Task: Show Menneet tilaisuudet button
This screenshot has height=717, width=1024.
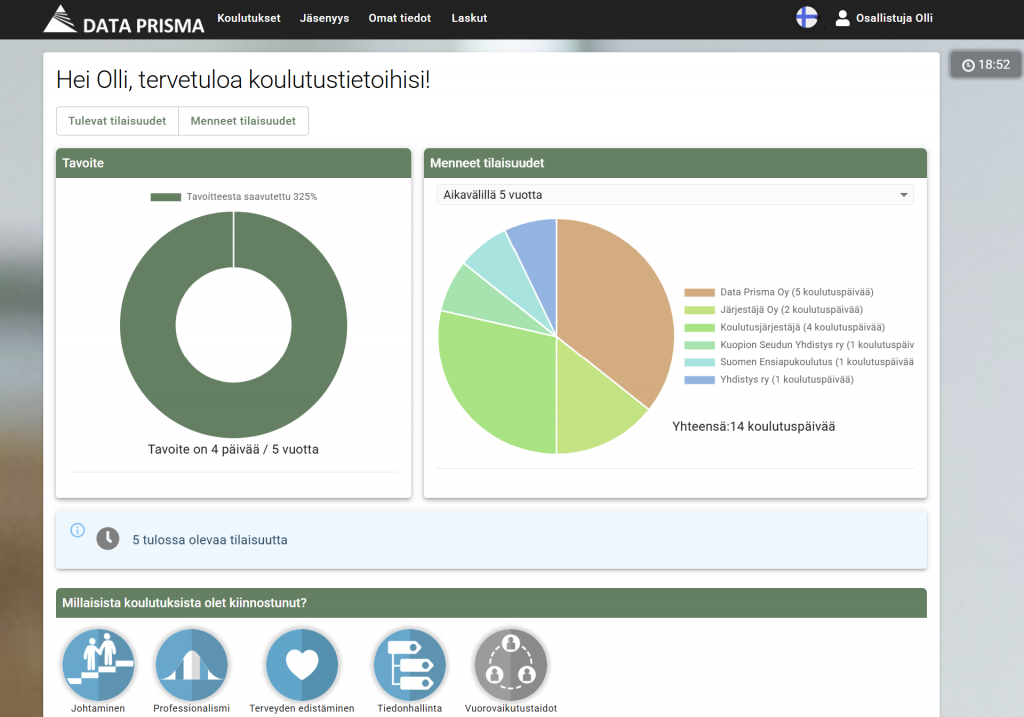Action: click(244, 121)
